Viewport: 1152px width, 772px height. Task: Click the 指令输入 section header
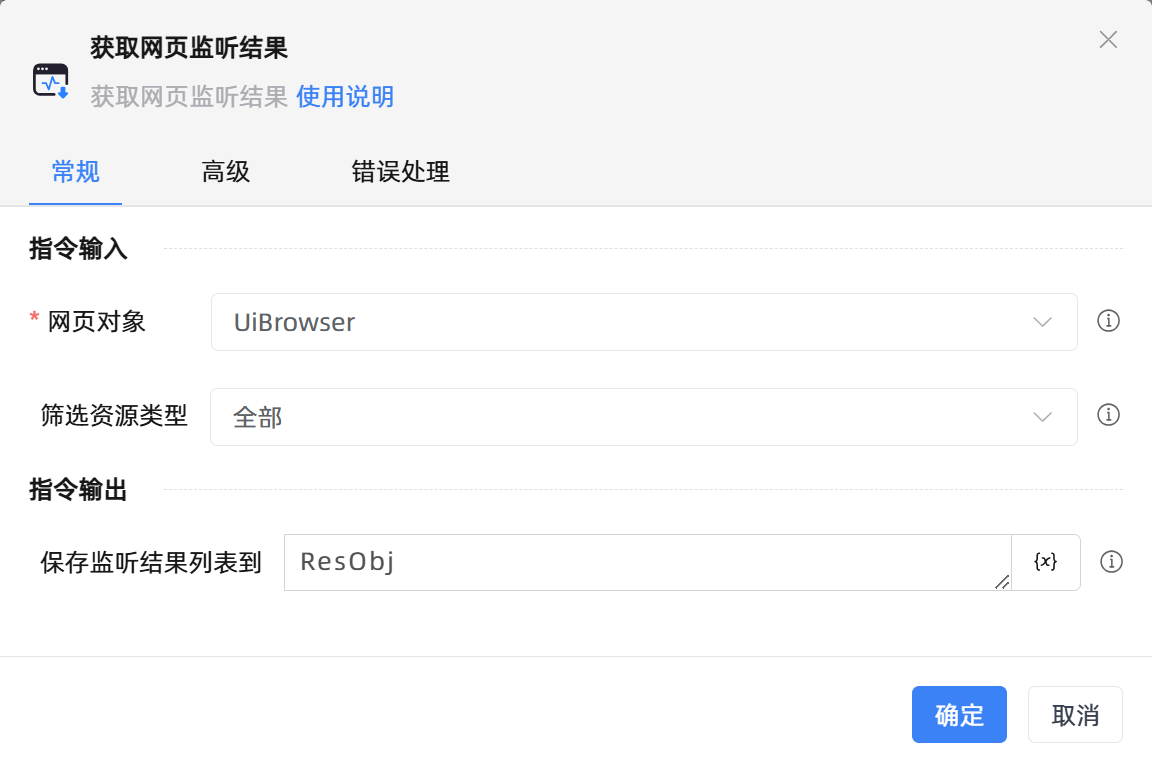78,248
